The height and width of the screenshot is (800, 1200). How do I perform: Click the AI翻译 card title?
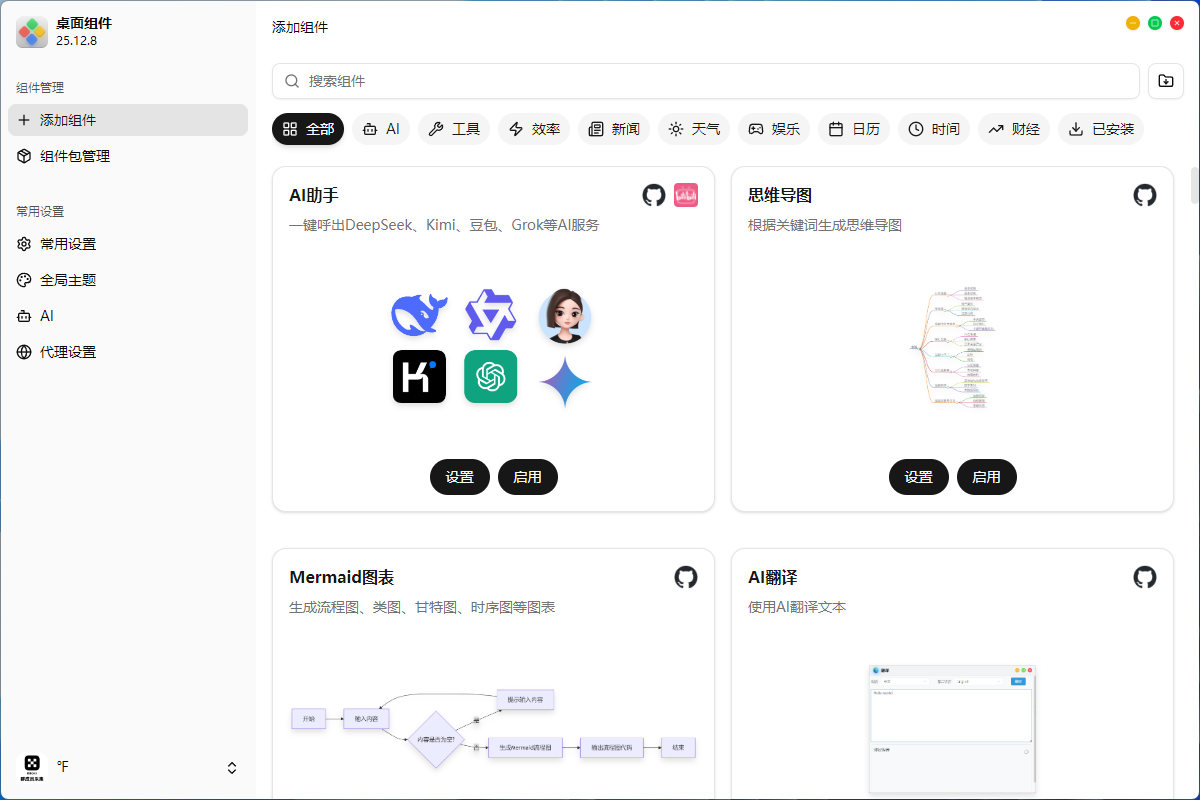pyautogui.click(x=773, y=577)
